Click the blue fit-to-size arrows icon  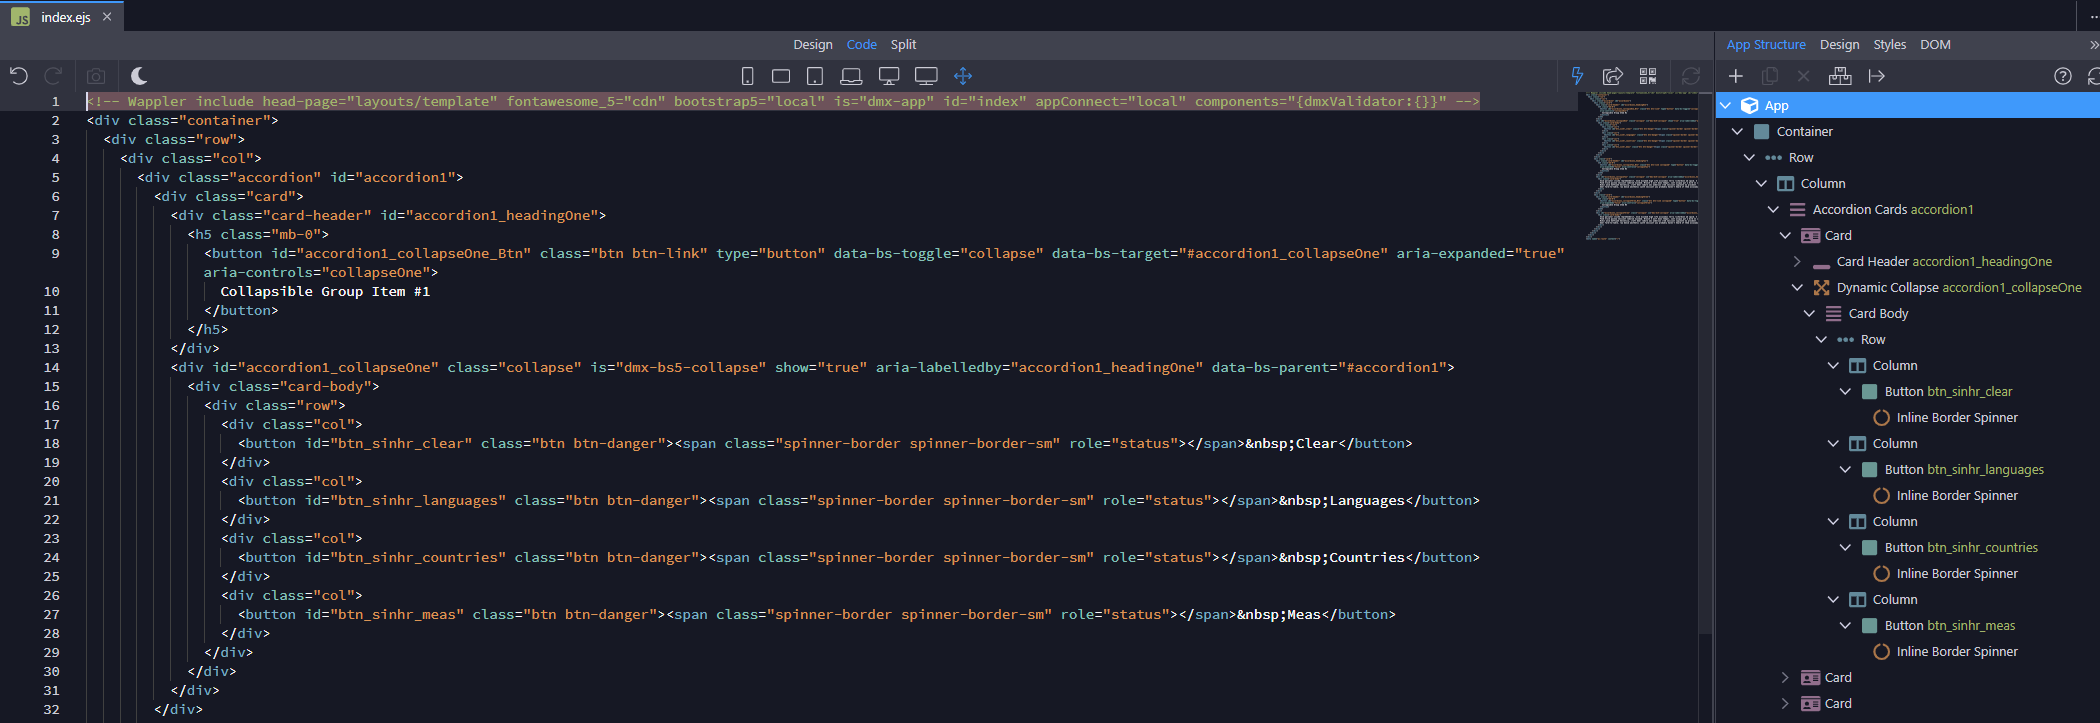[x=963, y=76]
